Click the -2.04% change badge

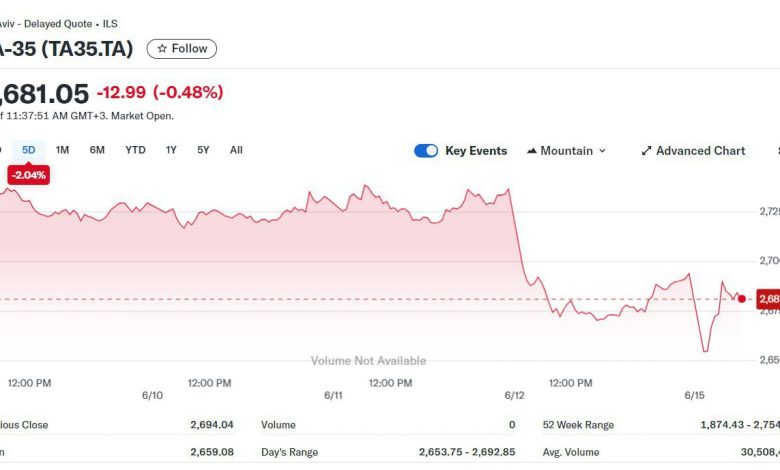click(x=28, y=175)
